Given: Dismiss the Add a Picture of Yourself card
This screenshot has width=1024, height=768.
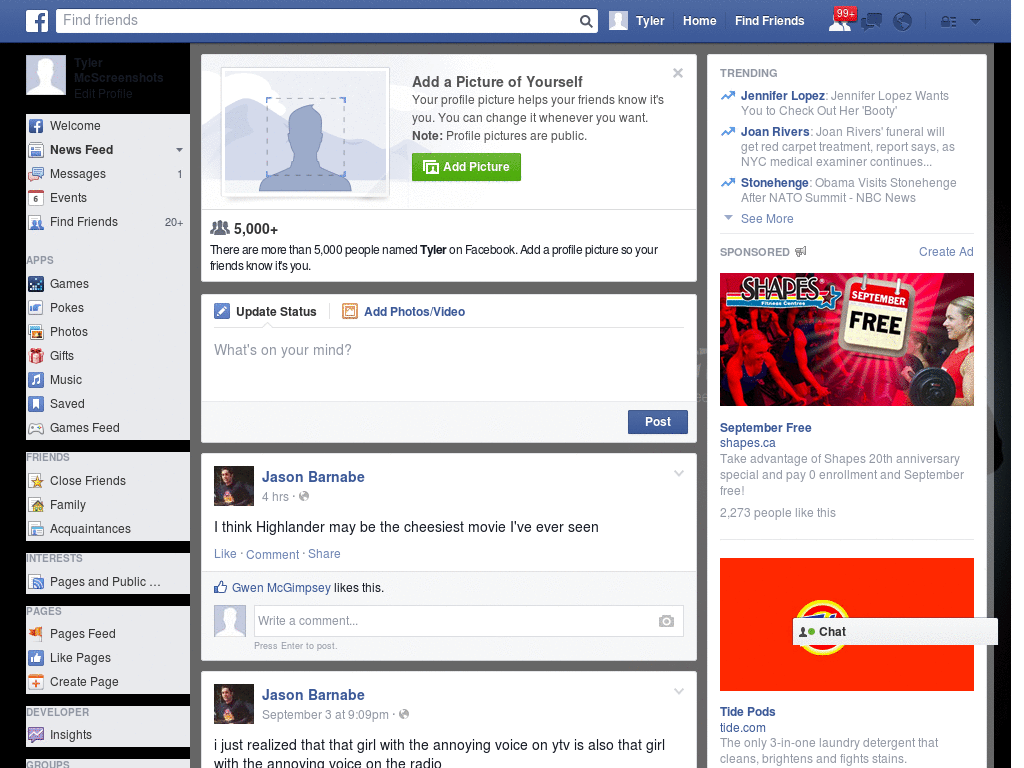Looking at the screenshot, I should pos(678,73).
